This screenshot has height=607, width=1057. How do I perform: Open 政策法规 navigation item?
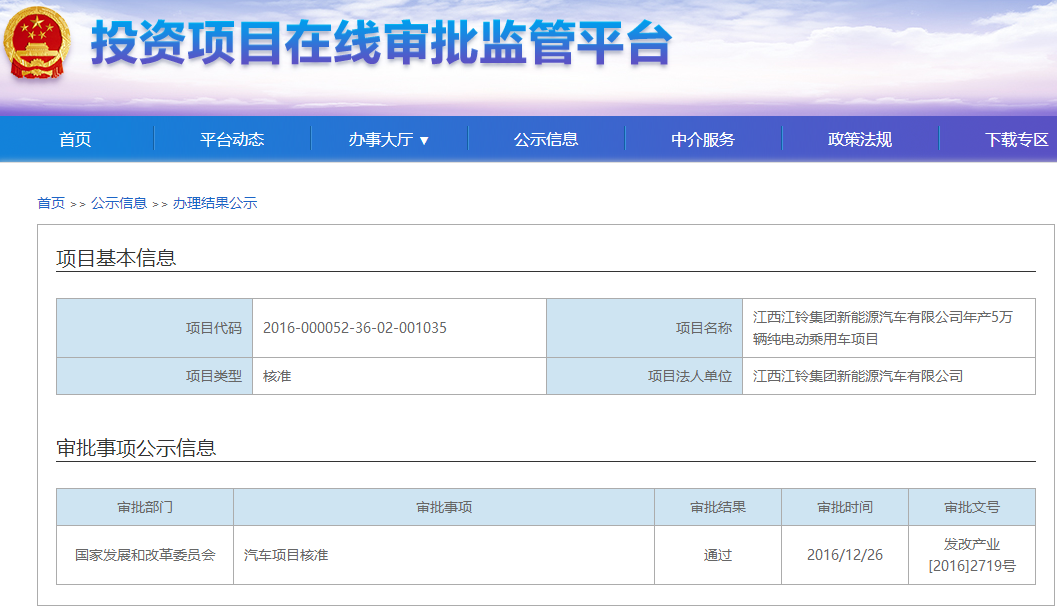[860, 140]
